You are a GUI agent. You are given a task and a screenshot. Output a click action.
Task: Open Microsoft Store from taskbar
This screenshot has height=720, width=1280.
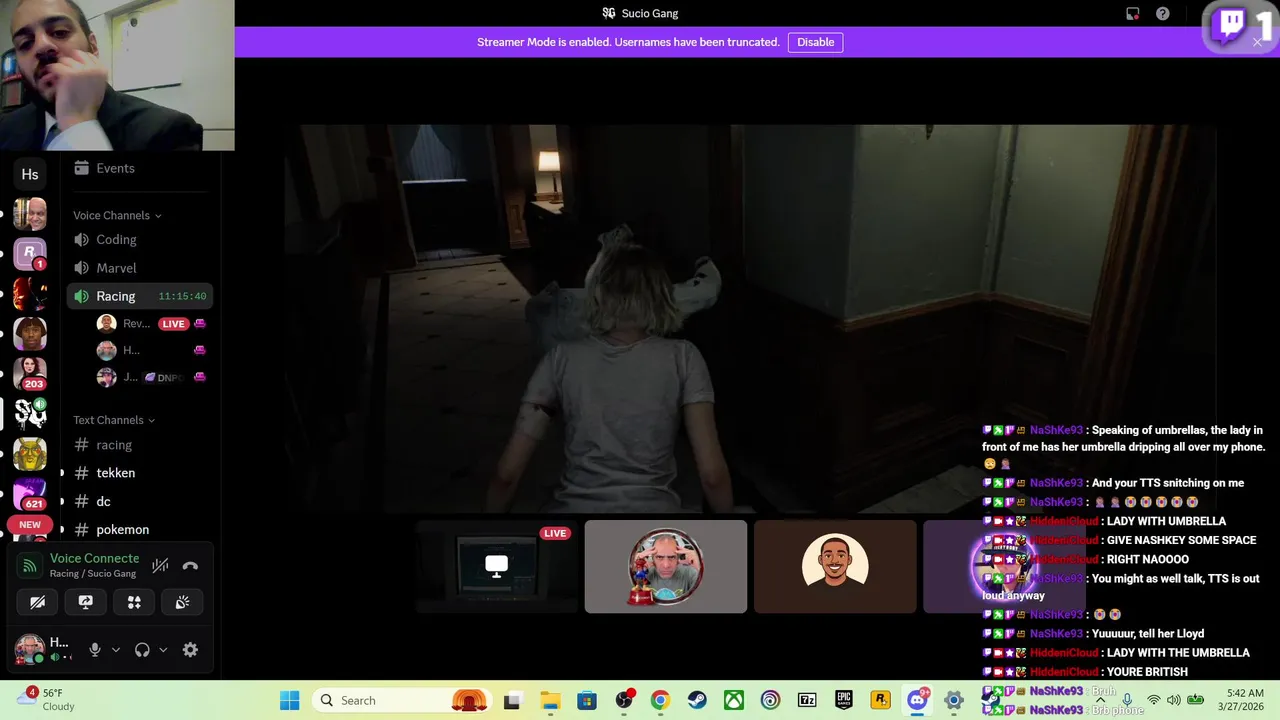587,700
